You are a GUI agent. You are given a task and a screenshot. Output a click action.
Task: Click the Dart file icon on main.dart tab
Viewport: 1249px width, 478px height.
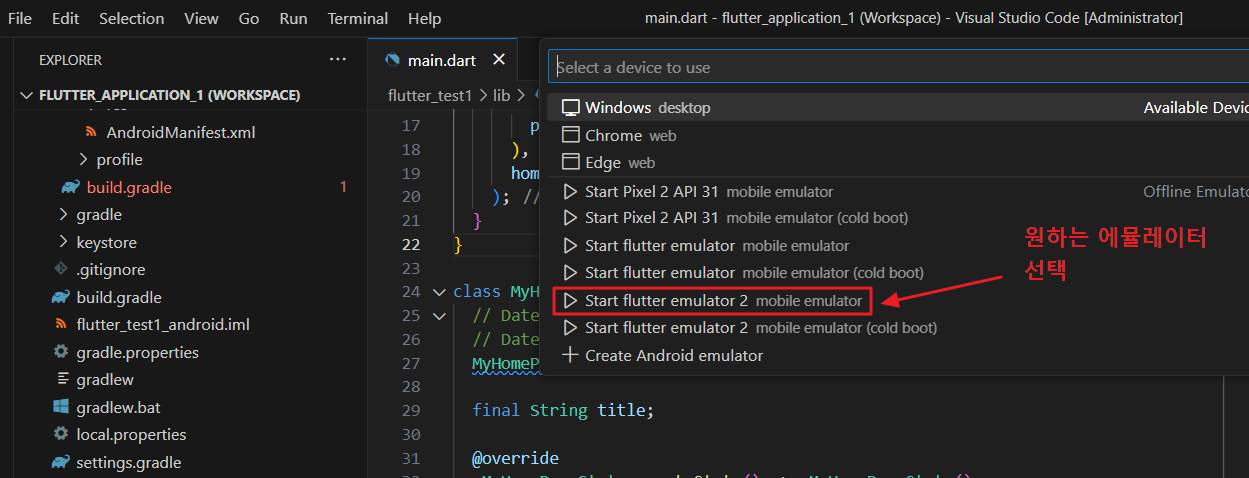(x=392, y=60)
